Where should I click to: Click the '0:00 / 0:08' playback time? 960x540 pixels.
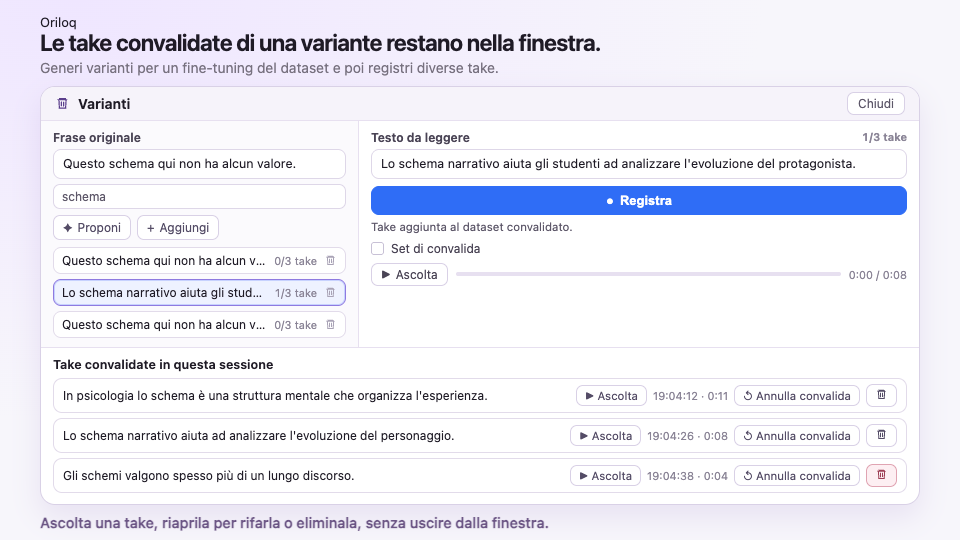point(877,275)
